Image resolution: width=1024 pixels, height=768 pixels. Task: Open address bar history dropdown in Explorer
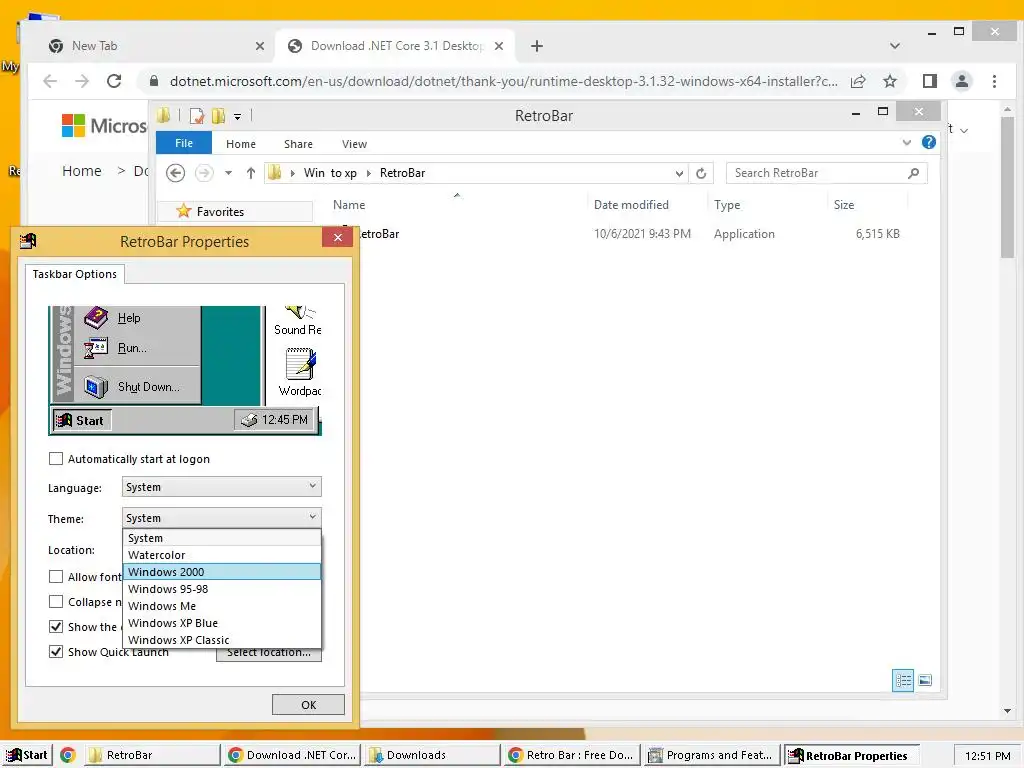point(679,173)
